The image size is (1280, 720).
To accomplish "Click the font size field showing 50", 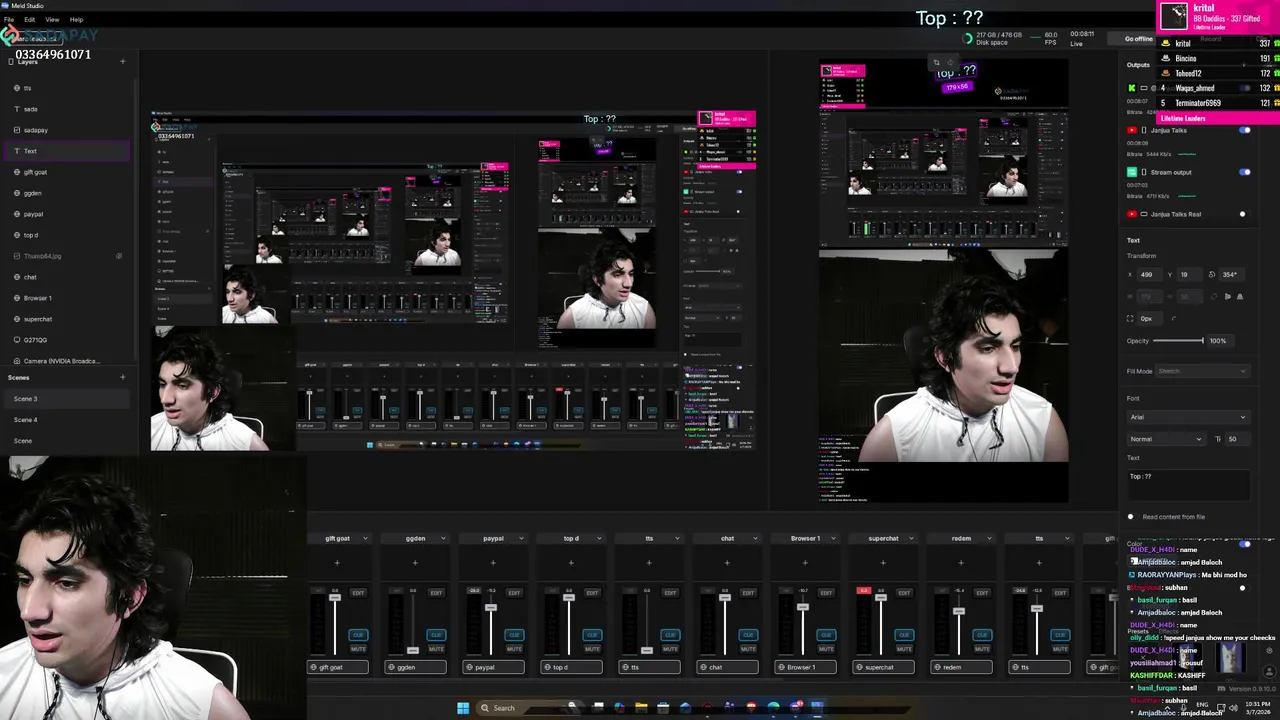I will (x=1238, y=439).
